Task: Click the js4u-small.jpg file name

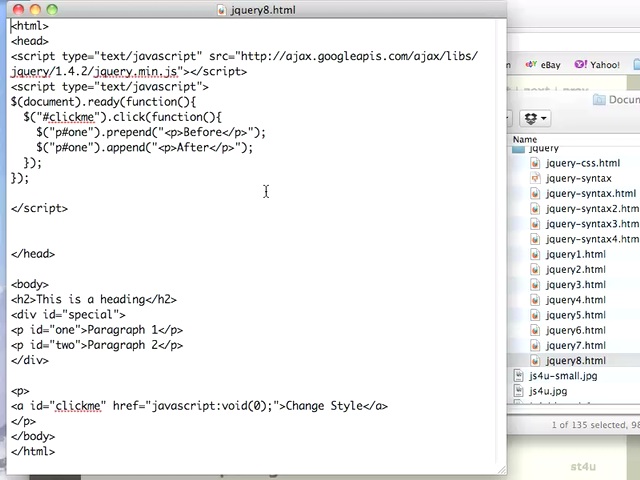Action: tap(563, 376)
